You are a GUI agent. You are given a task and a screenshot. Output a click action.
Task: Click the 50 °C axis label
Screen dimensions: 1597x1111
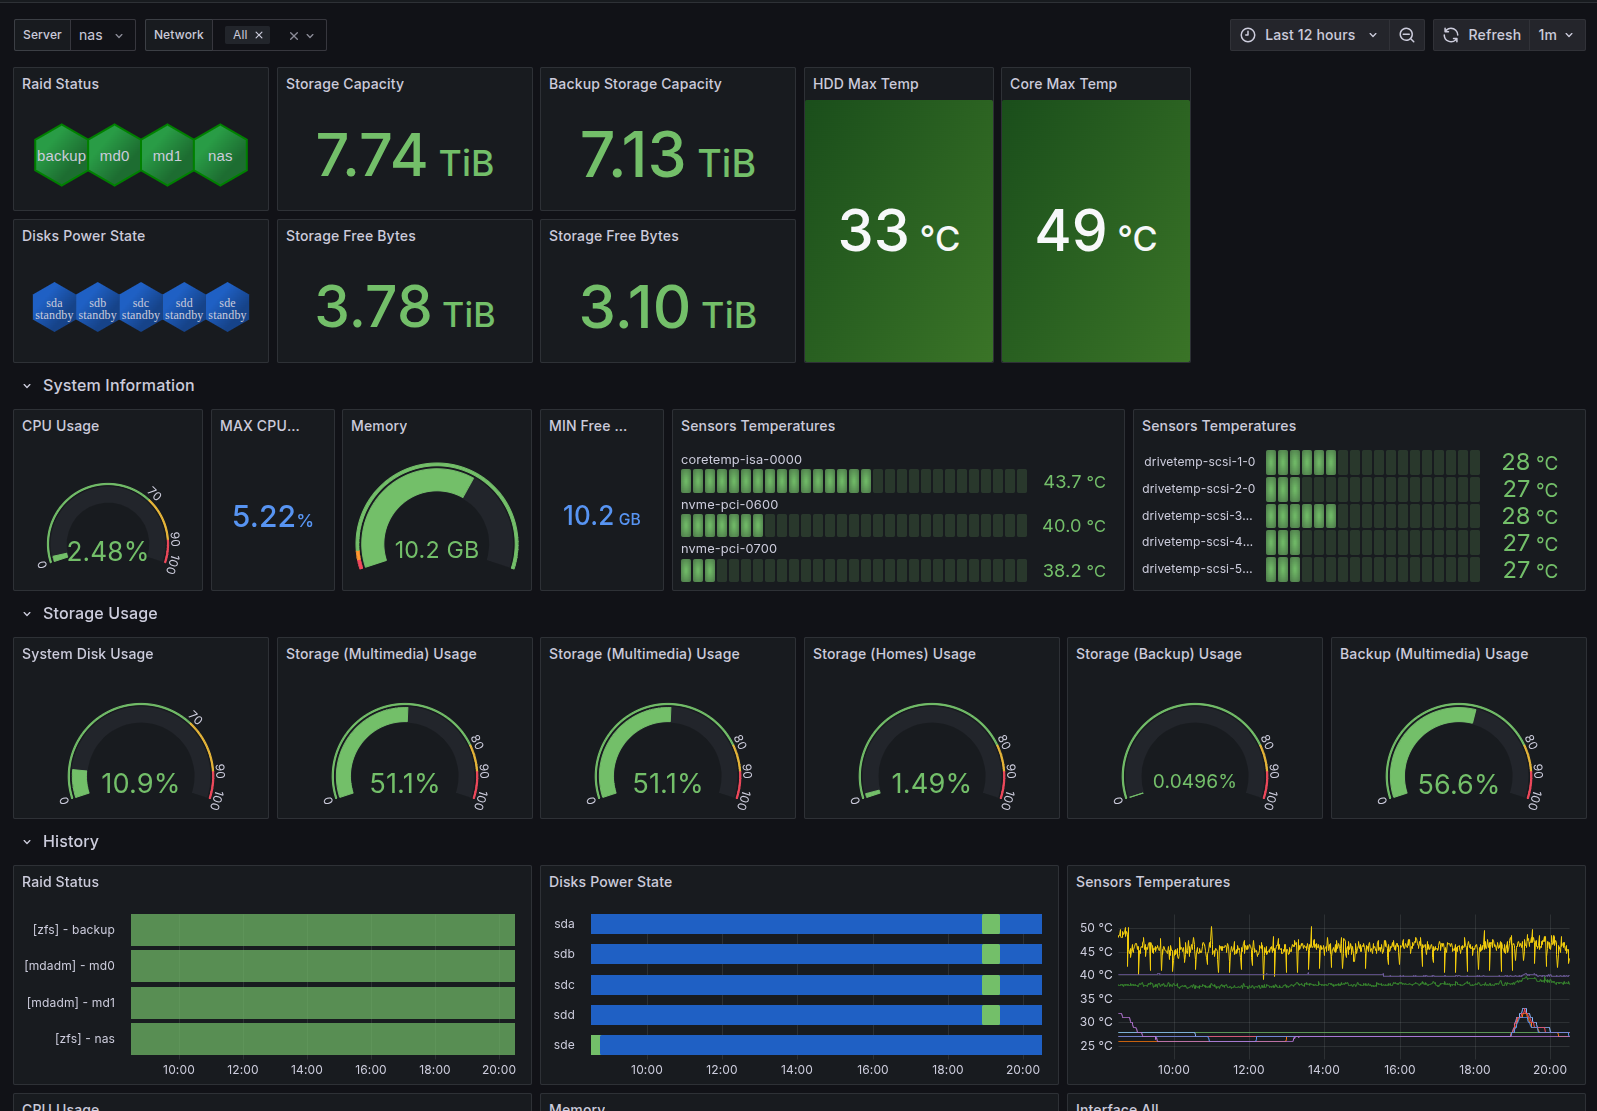[x=1096, y=928]
